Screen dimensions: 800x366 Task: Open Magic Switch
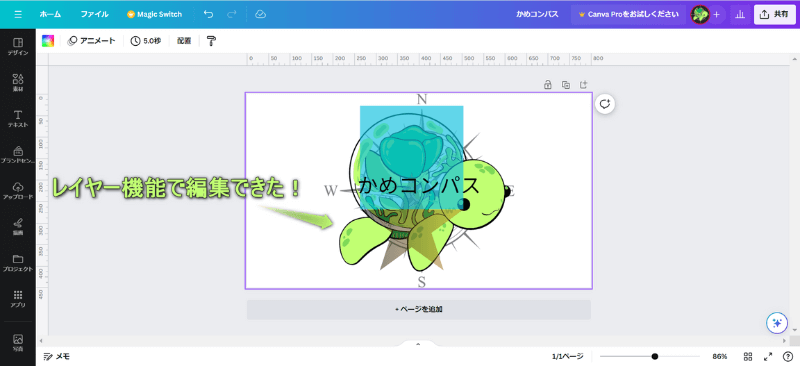pyautogui.click(x=154, y=14)
